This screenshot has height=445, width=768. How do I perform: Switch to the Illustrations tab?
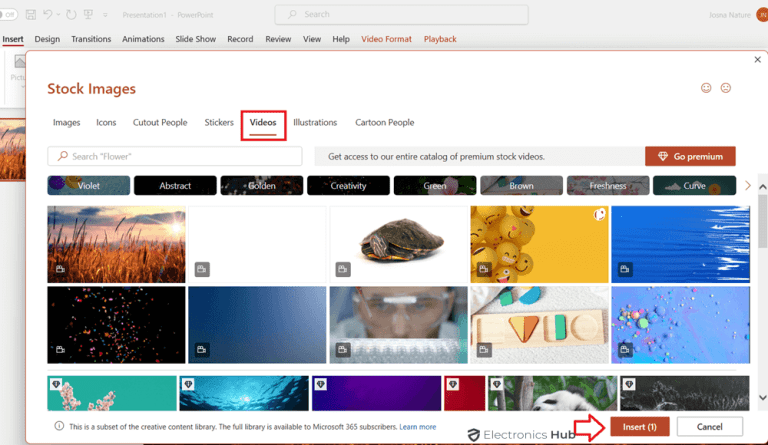[315, 122]
